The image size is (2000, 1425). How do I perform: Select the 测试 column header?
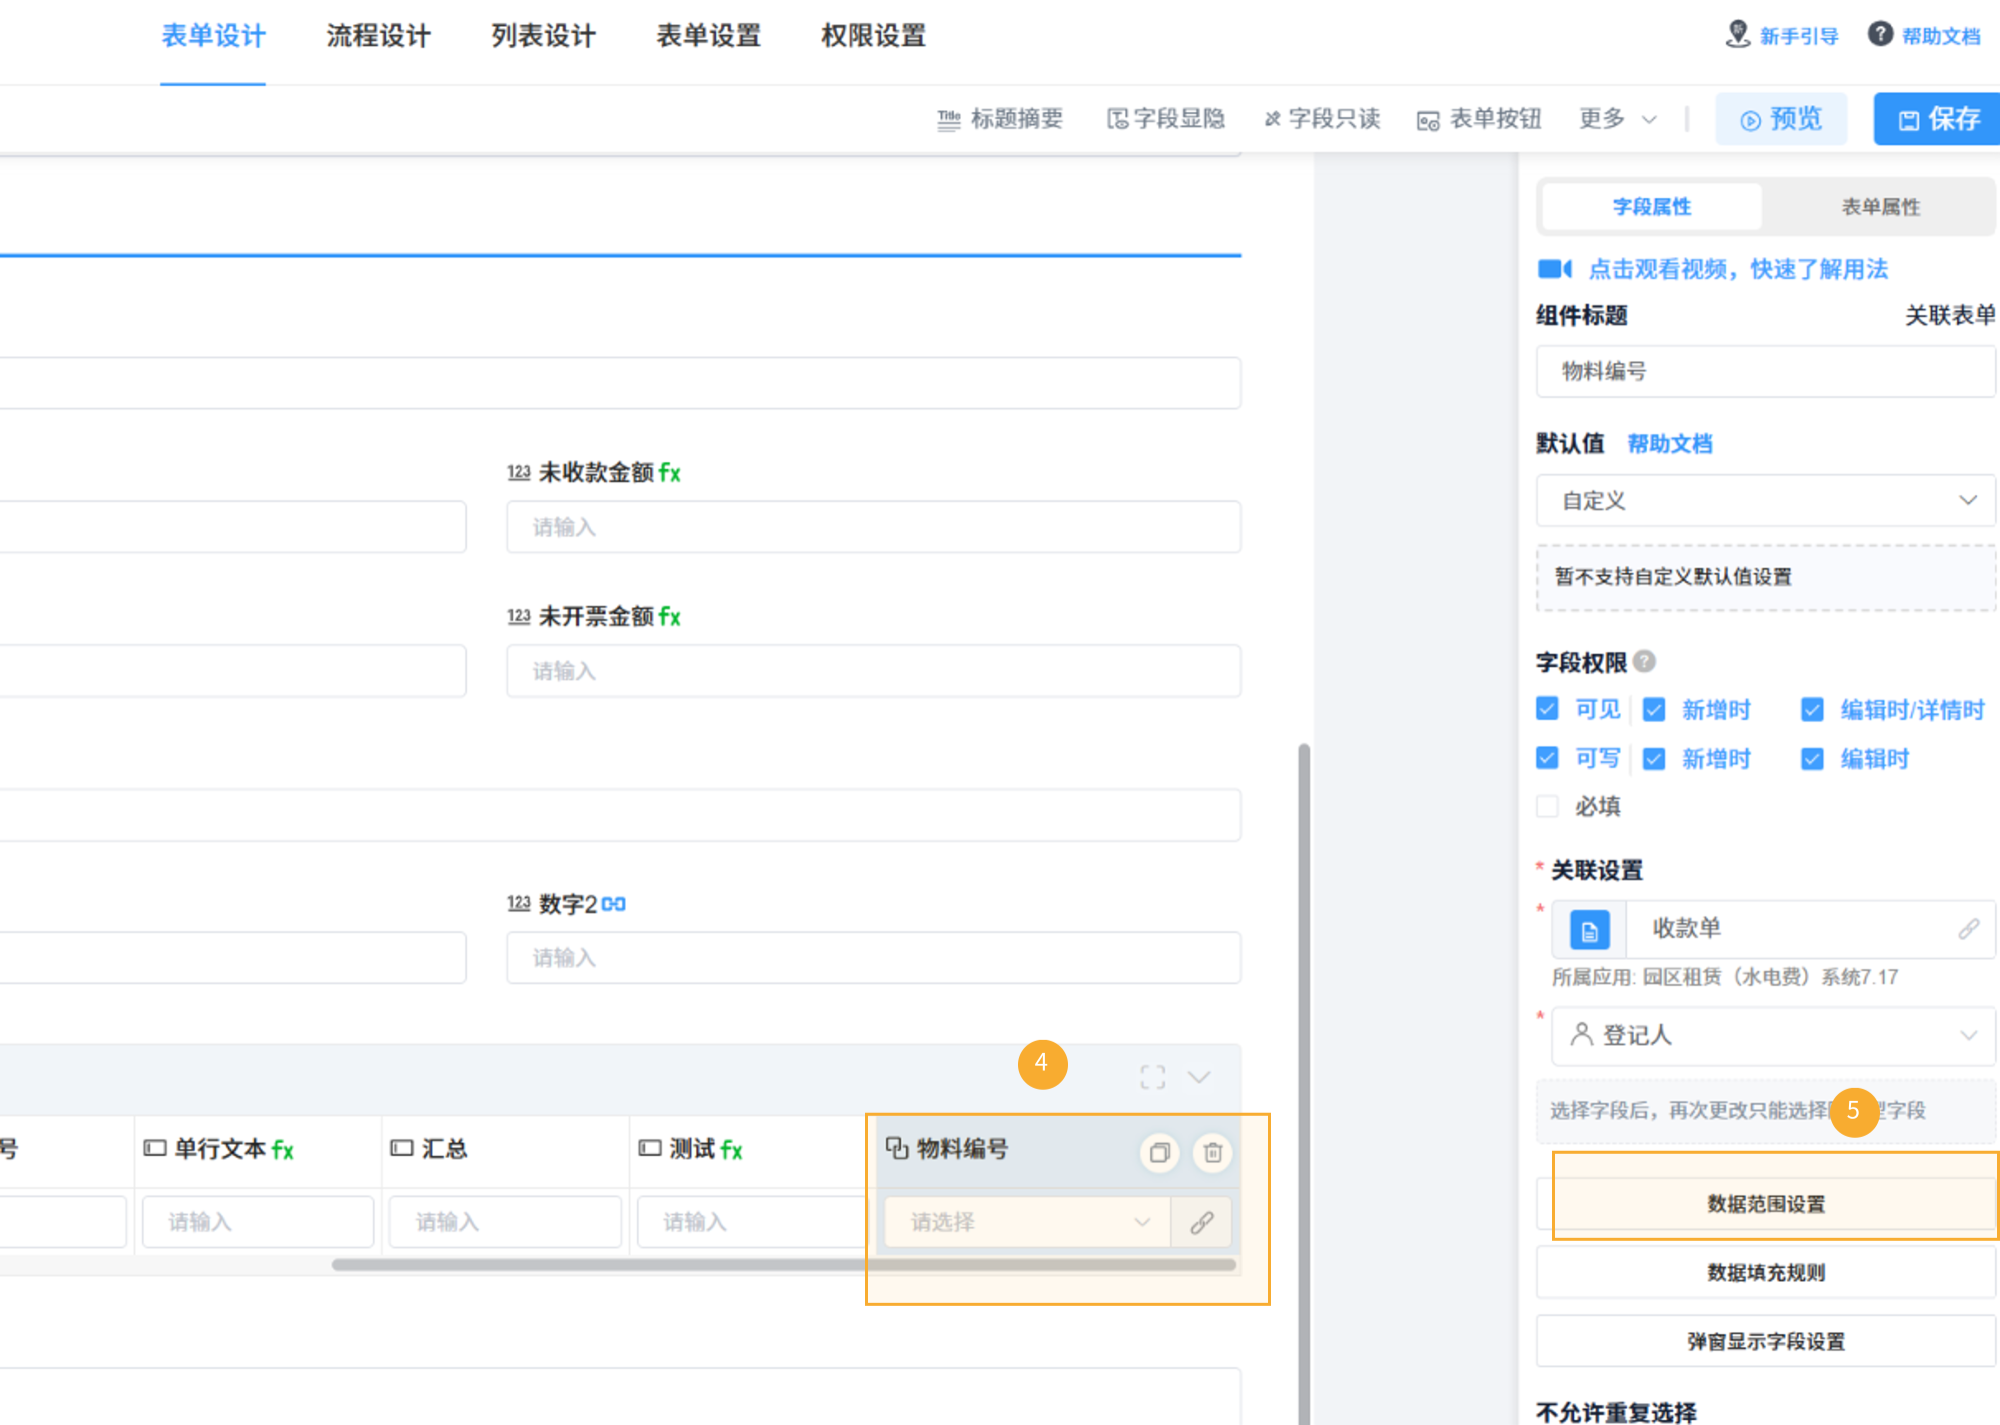coord(753,1150)
